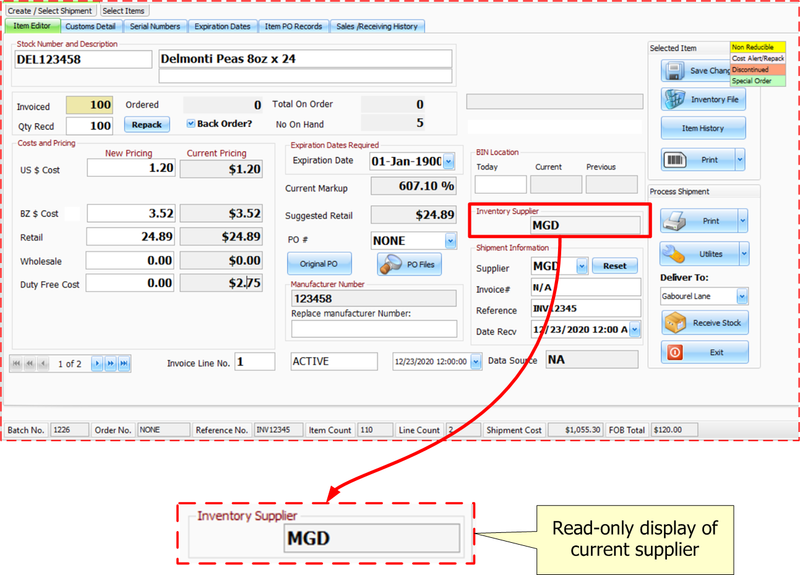This screenshot has height=575, width=800.
Task: Click the barcode Print icon in Selected Item
Action: pos(674,160)
